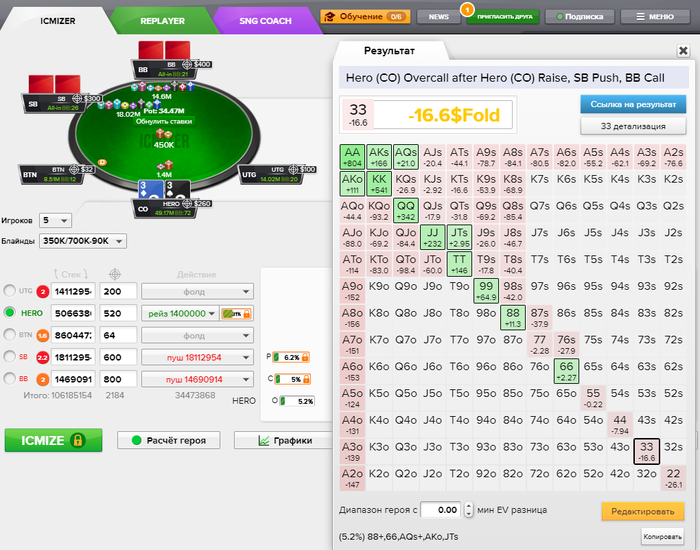This screenshot has width=700, height=550.
Task: Select the 33 hand cell in matrix
Action: 646,451
